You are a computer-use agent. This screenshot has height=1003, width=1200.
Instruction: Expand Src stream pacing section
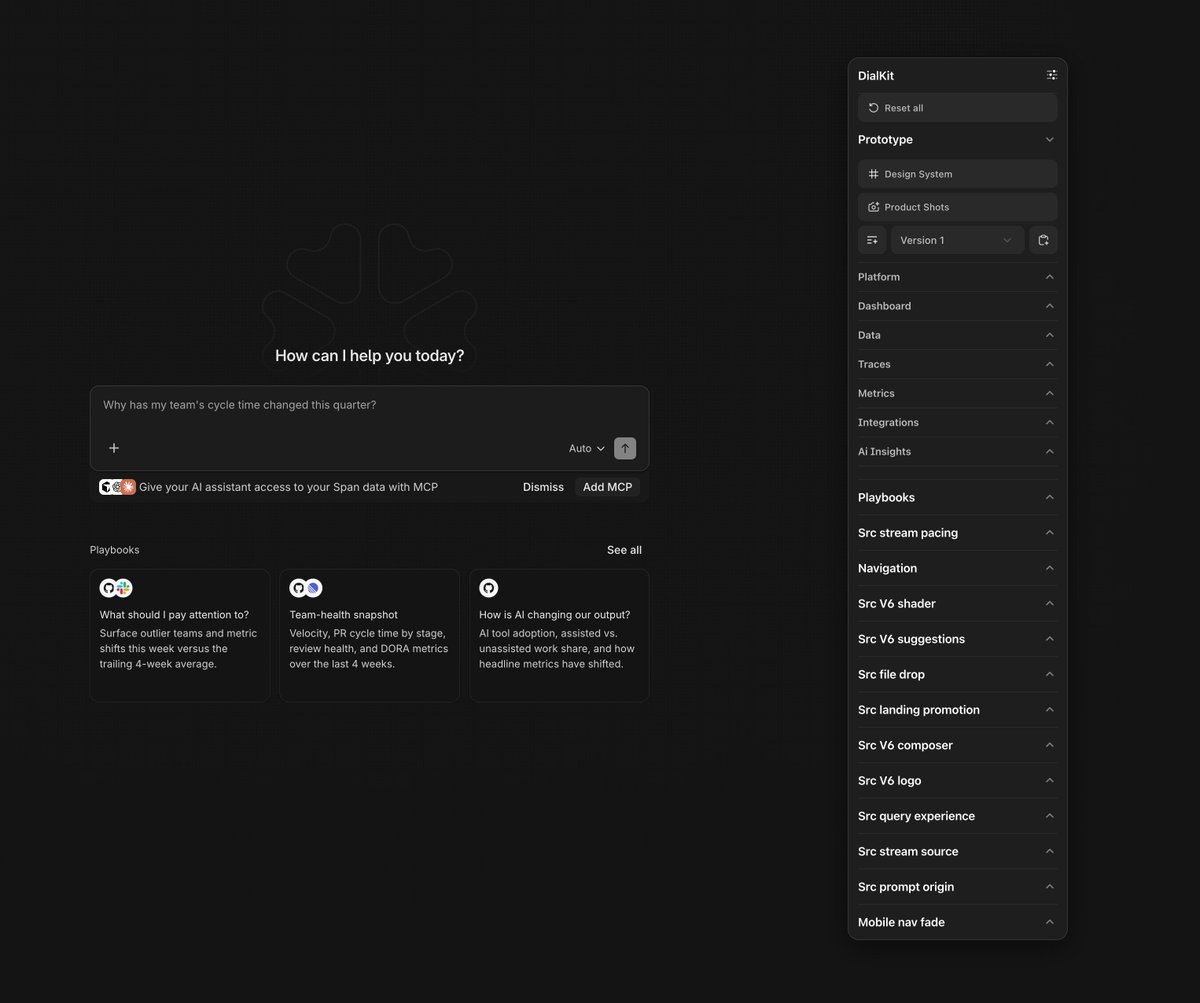click(x=957, y=533)
